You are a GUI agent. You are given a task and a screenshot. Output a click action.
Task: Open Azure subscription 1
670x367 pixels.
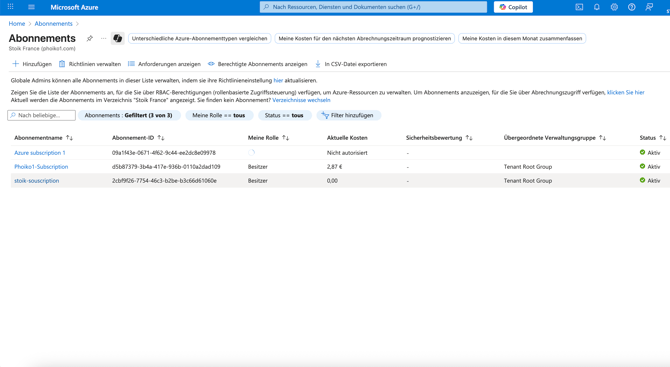tap(40, 153)
